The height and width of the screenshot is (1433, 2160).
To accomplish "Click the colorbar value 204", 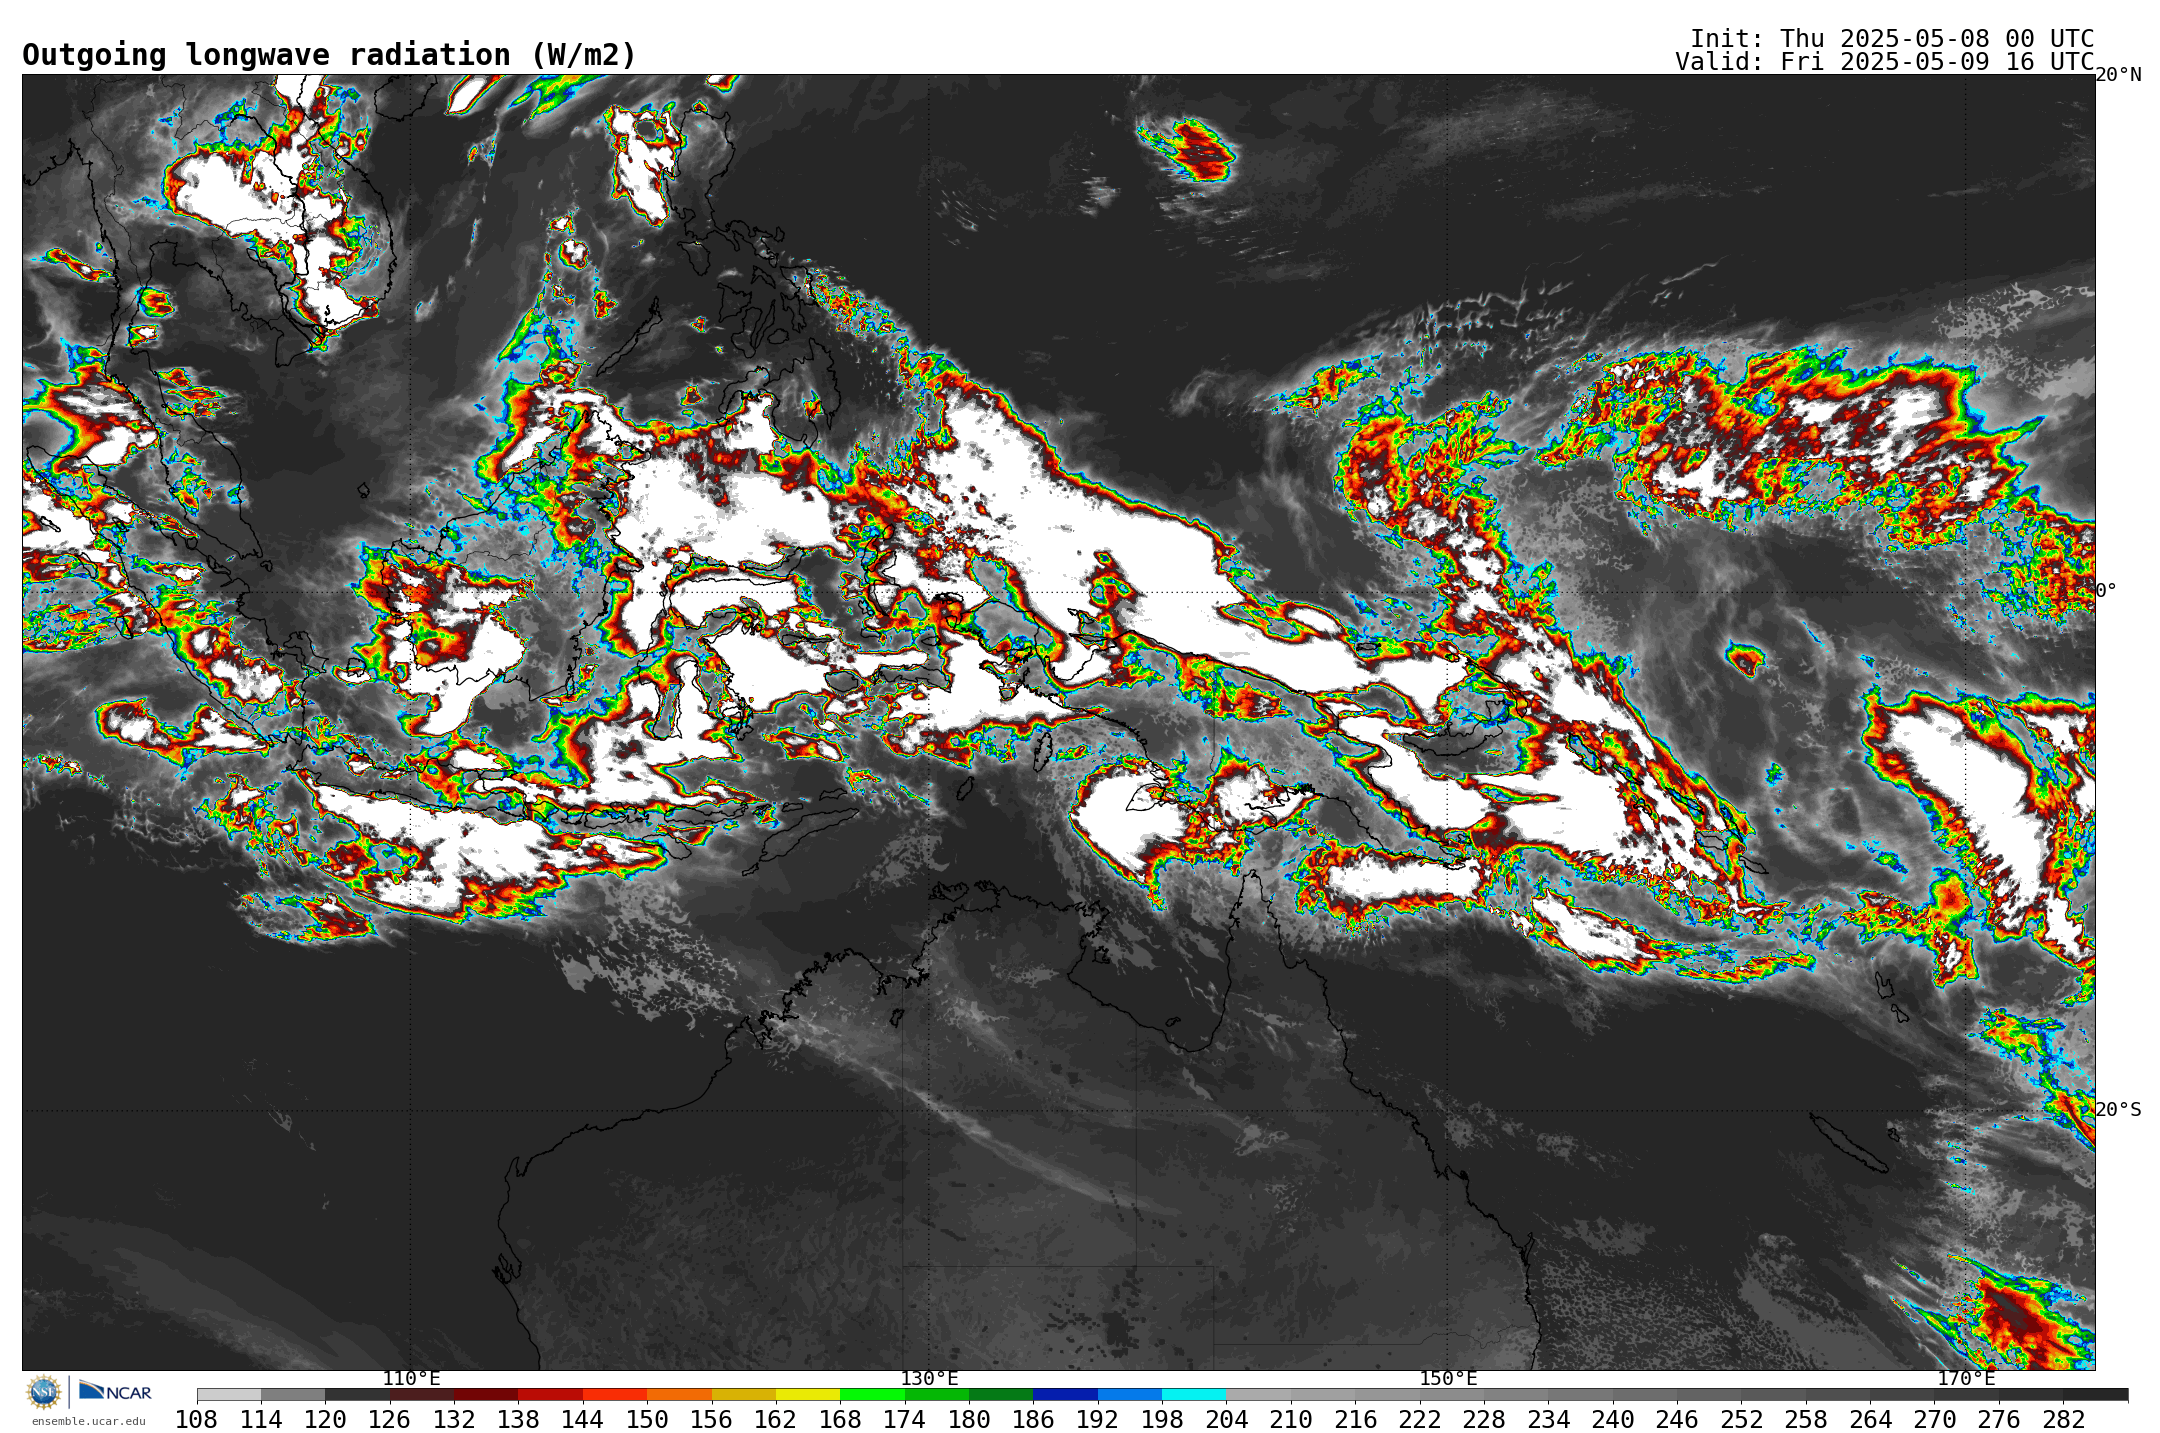I will click(1226, 1419).
